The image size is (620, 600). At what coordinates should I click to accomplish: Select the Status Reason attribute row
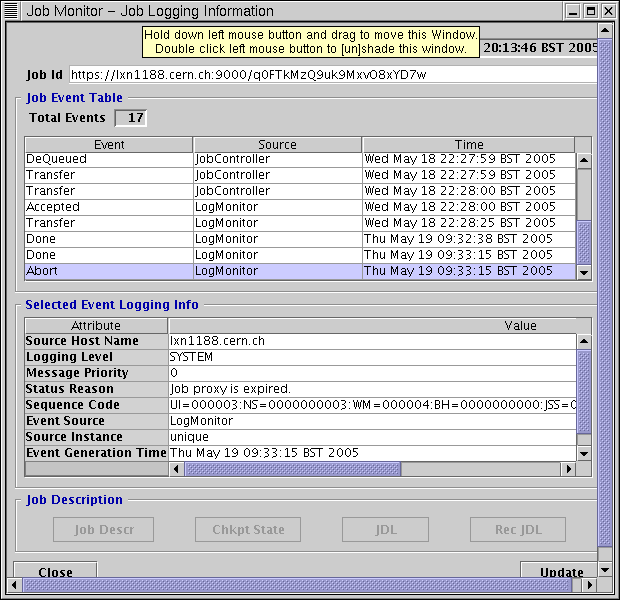click(x=96, y=389)
